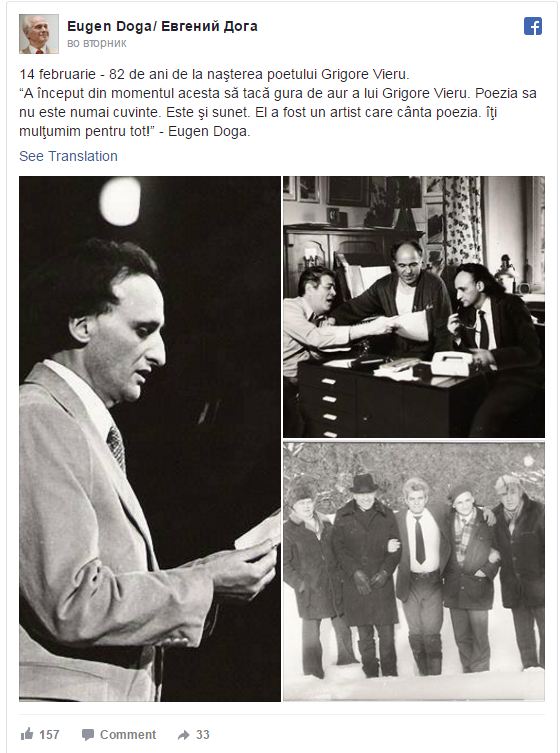Click the Comment speech bubble icon

click(x=87, y=735)
